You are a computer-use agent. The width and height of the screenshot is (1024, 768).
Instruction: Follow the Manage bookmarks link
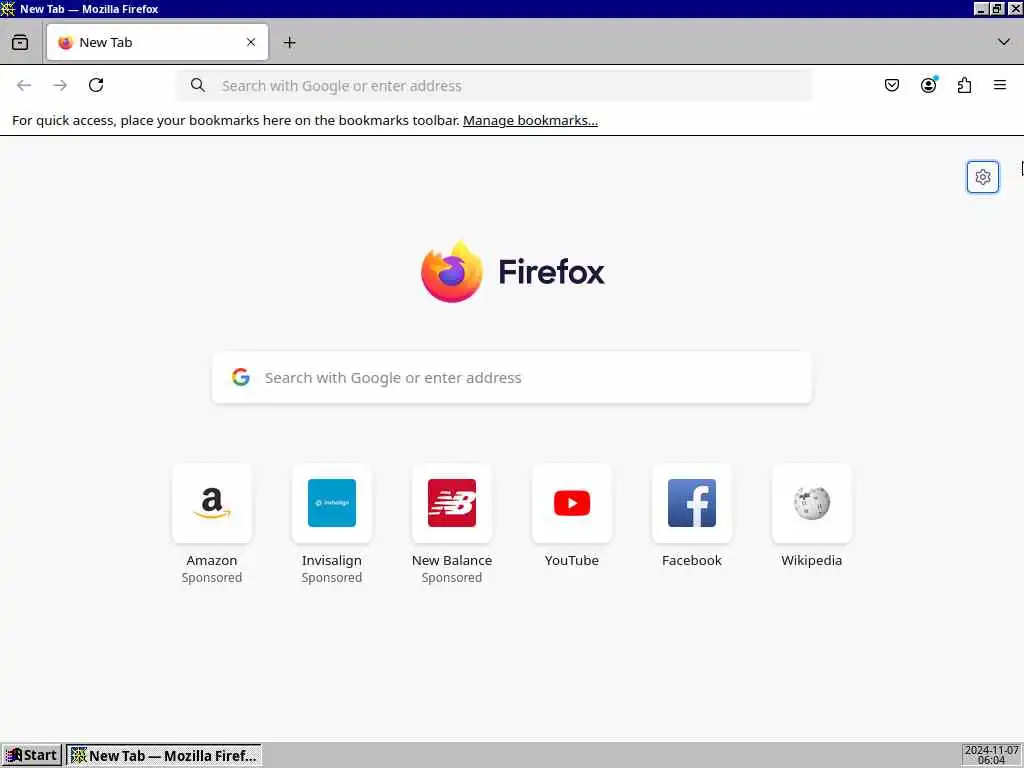click(x=530, y=121)
